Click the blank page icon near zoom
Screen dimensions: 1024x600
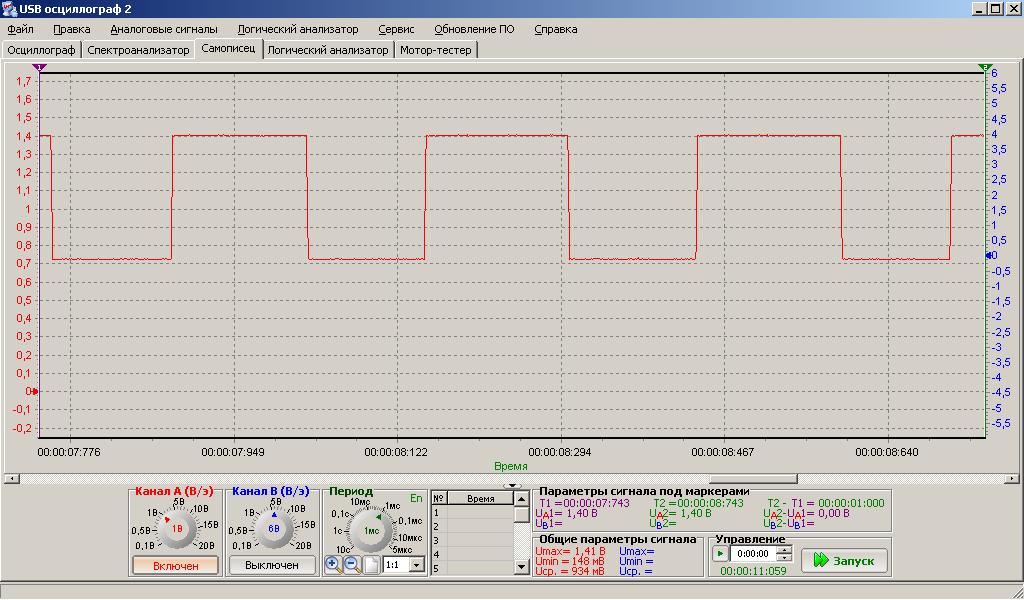click(370, 564)
